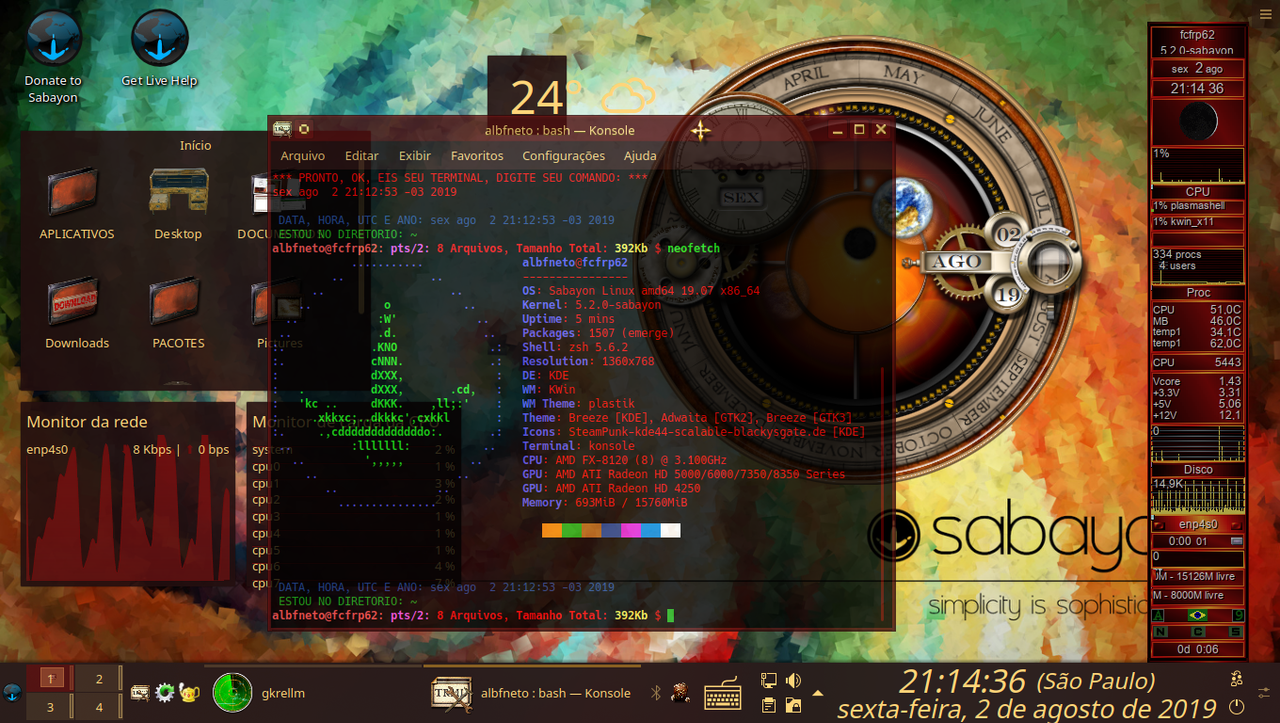The image size is (1280, 723).
Task: Open the keyboard layout indicator in tray
Action: coord(722,692)
